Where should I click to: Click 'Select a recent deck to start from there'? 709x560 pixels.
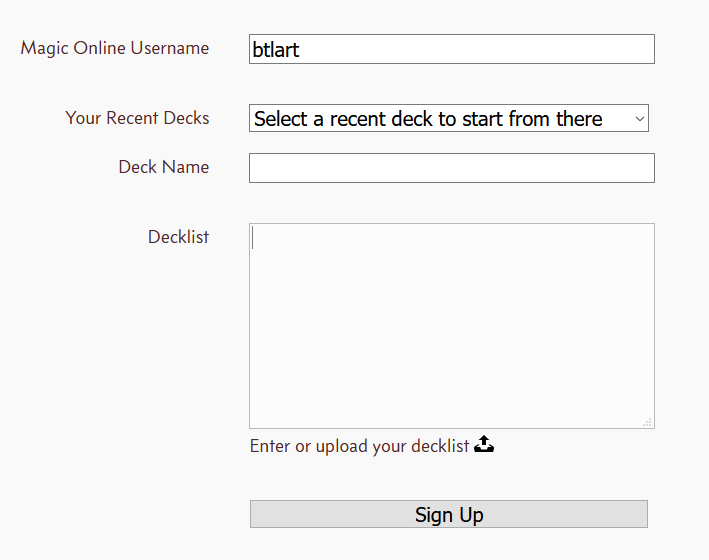point(428,119)
